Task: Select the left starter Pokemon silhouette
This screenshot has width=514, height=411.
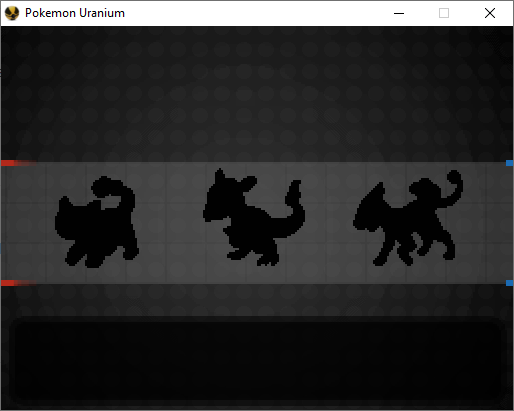Action: [x=97, y=222]
